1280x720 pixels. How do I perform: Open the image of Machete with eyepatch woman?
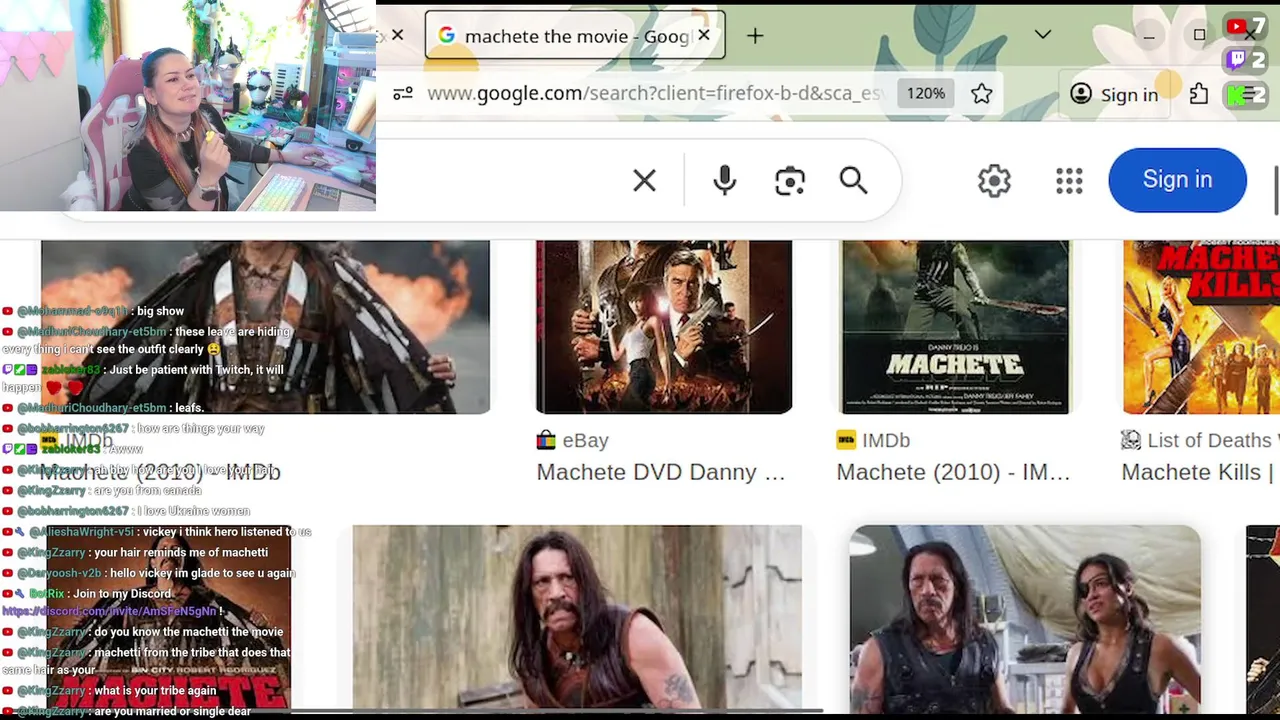[1025, 617]
